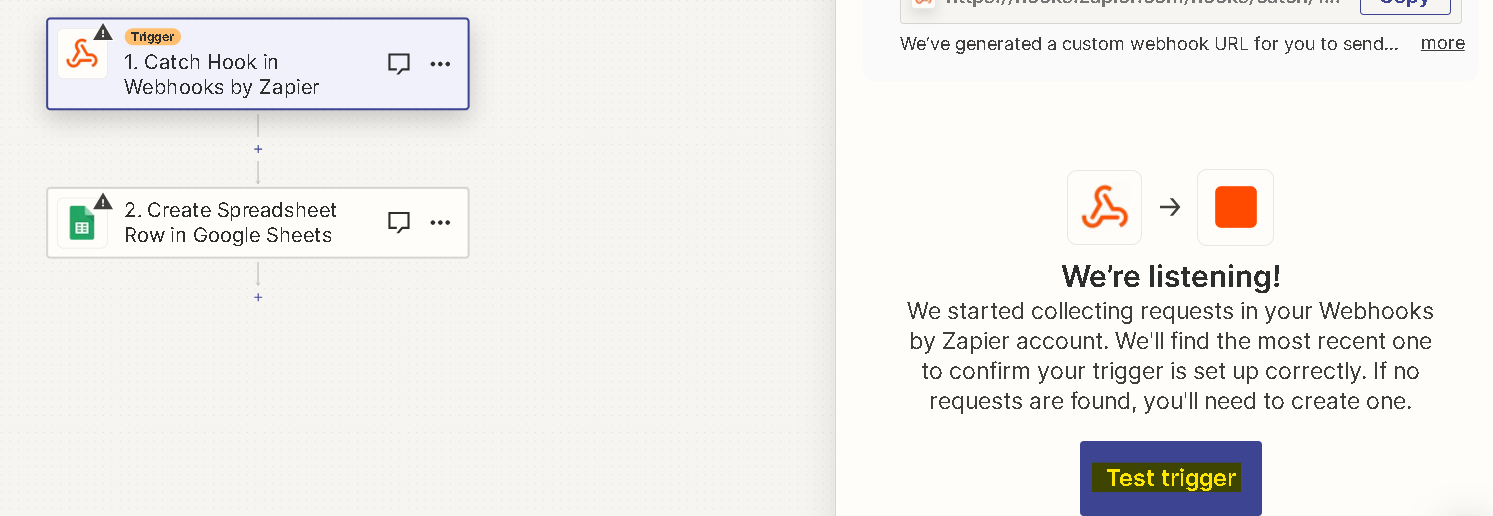This screenshot has height=516, width=1493.
Task: Add a step between trigger and Google Sheets
Action: tap(258, 149)
